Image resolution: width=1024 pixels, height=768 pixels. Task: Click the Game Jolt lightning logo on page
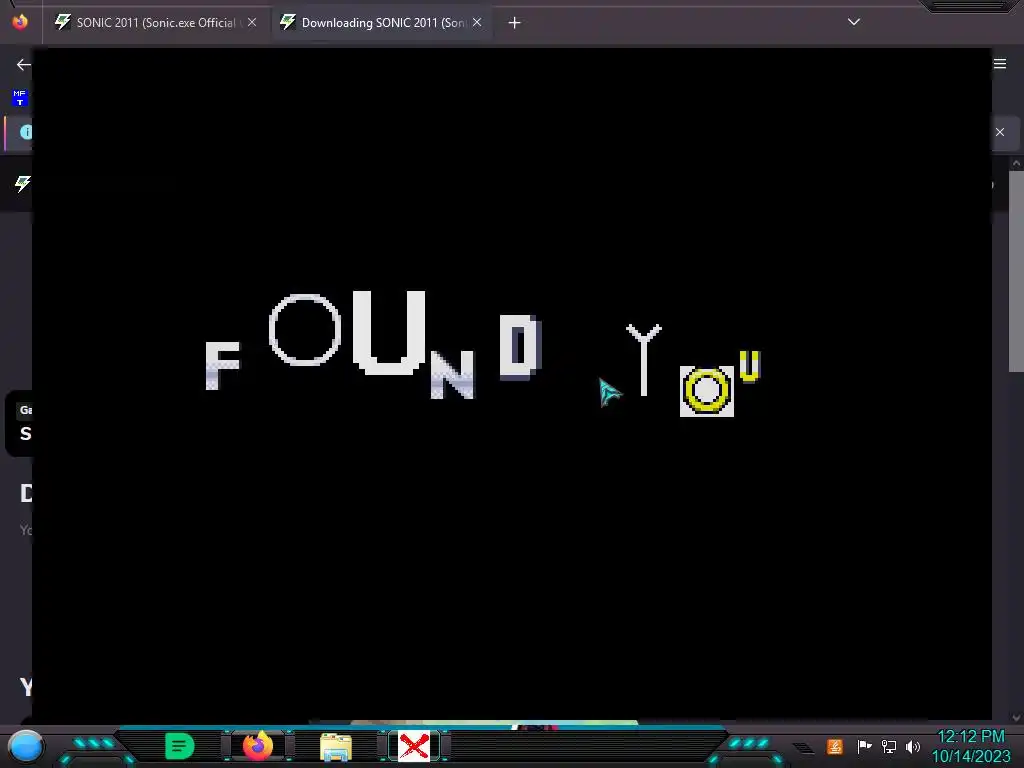(x=23, y=184)
